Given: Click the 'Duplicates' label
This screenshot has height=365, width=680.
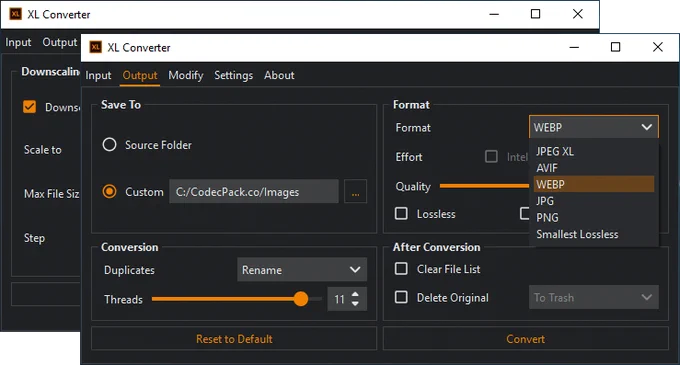Looking at the screenshot, I should coord(129,270).
